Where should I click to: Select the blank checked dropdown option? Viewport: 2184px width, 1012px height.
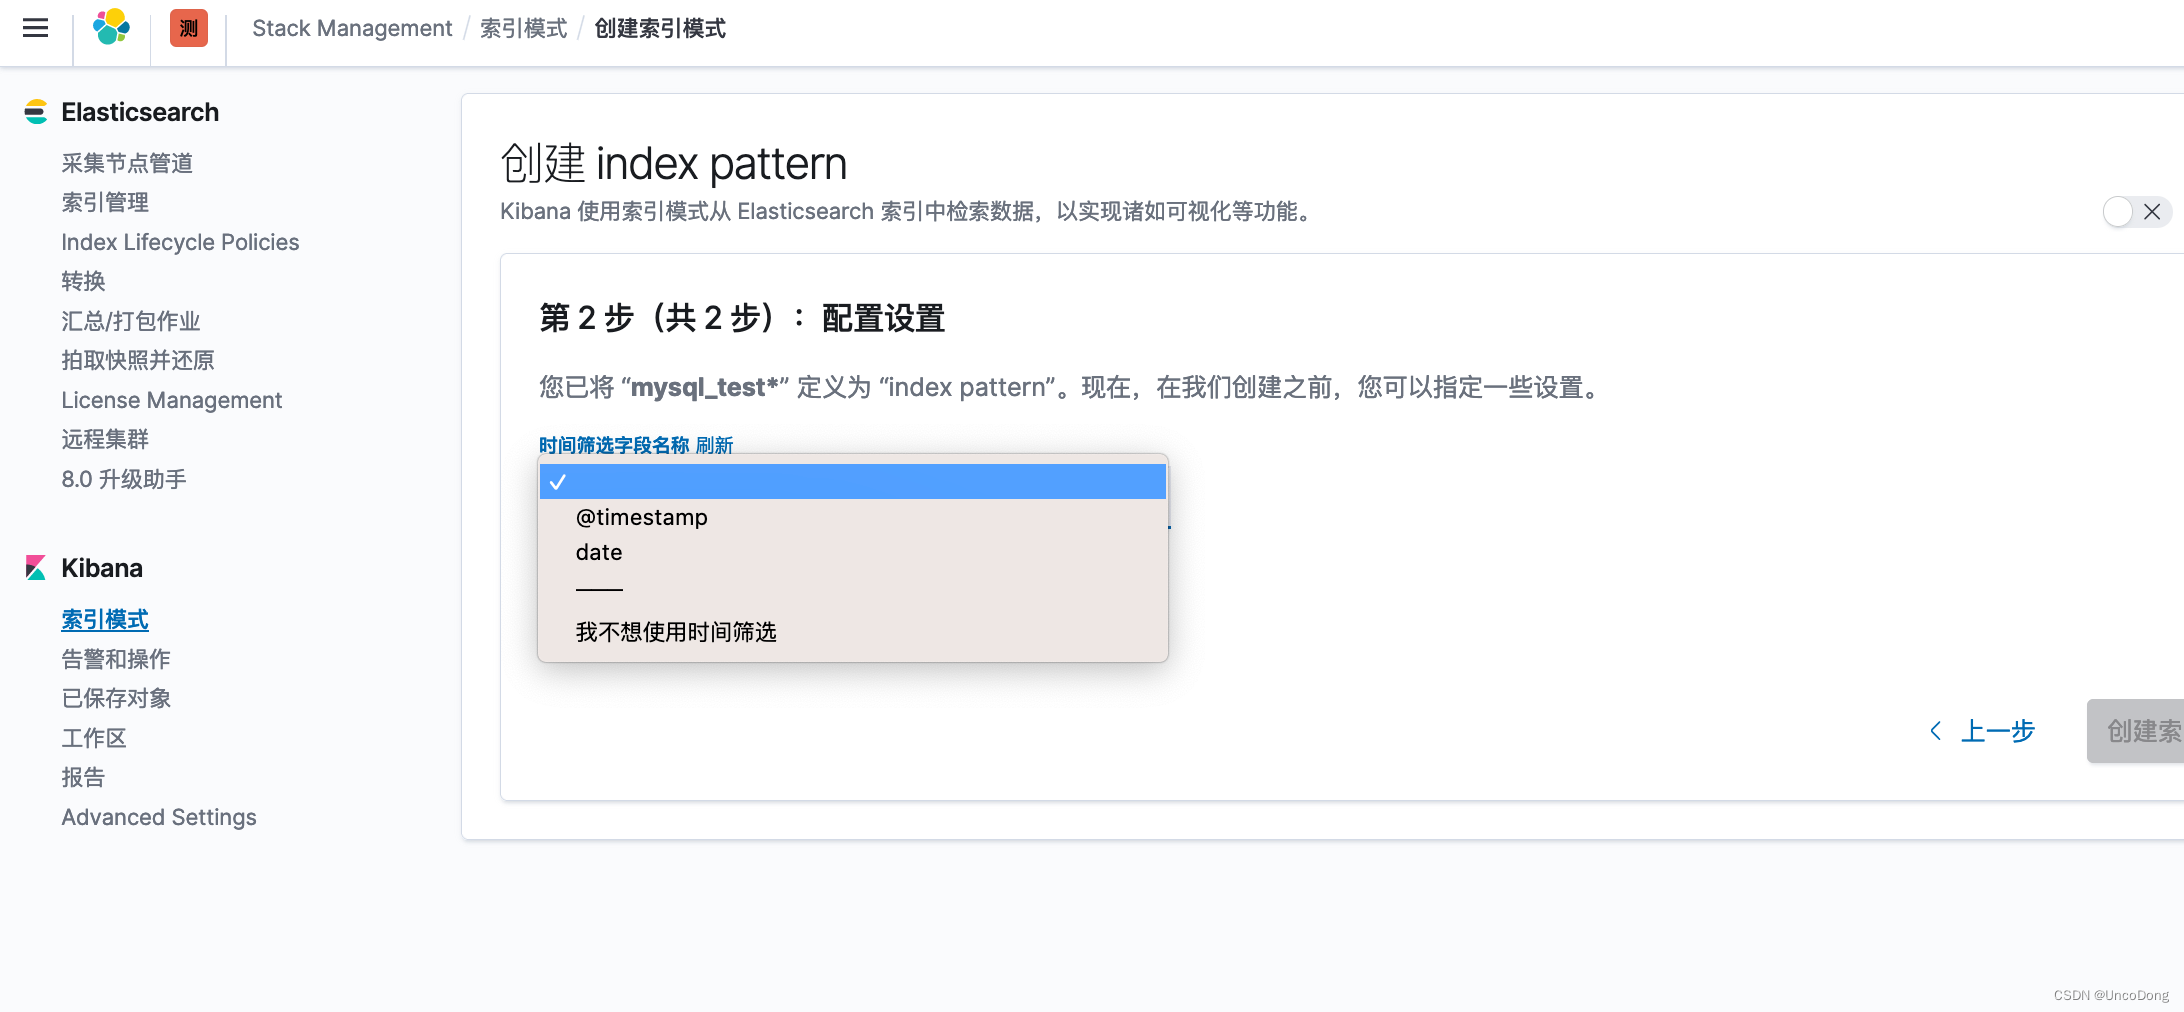tap(853, 481)
